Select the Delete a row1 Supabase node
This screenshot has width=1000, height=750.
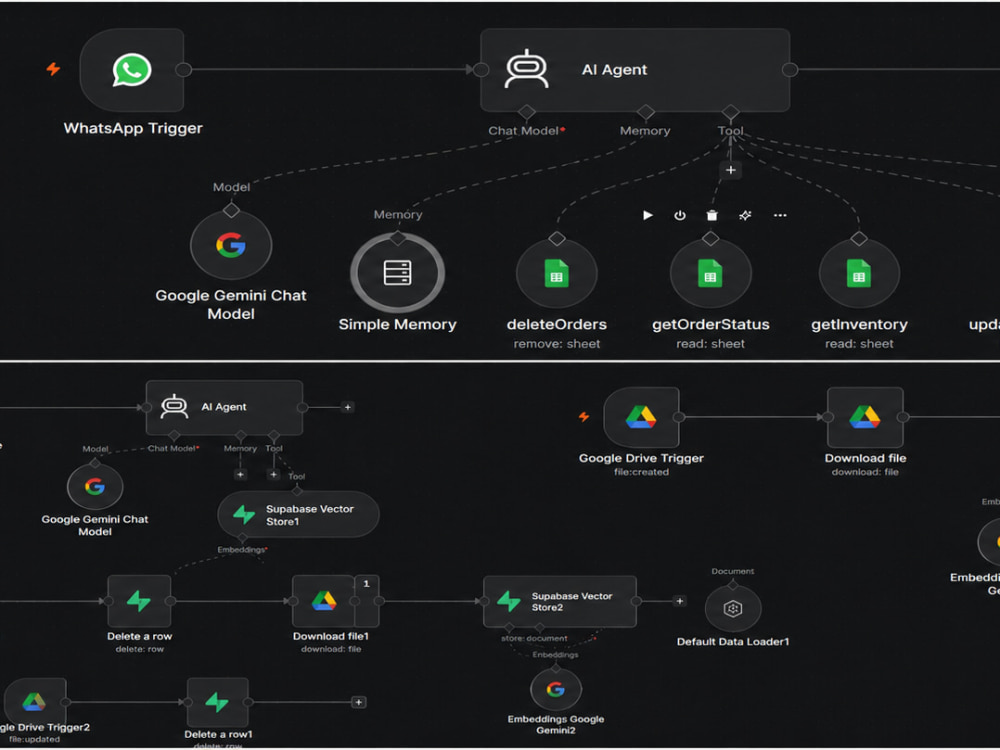[217, 702]
